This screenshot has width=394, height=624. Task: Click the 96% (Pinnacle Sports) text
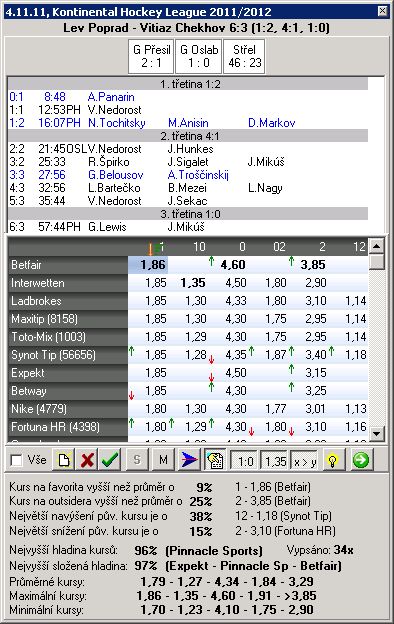198,551
